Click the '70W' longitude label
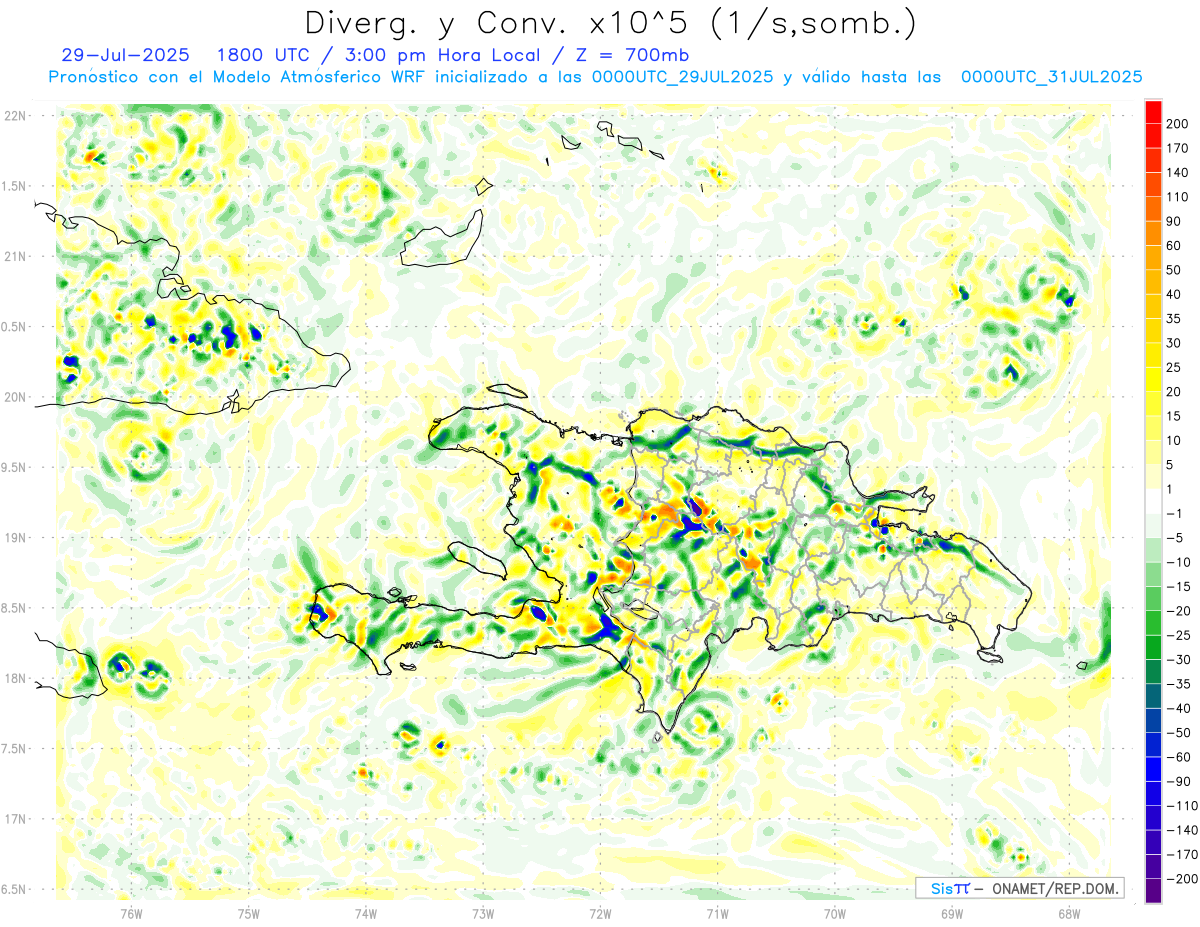Viewport: 1200px width, 927px height. click(835, 912)
